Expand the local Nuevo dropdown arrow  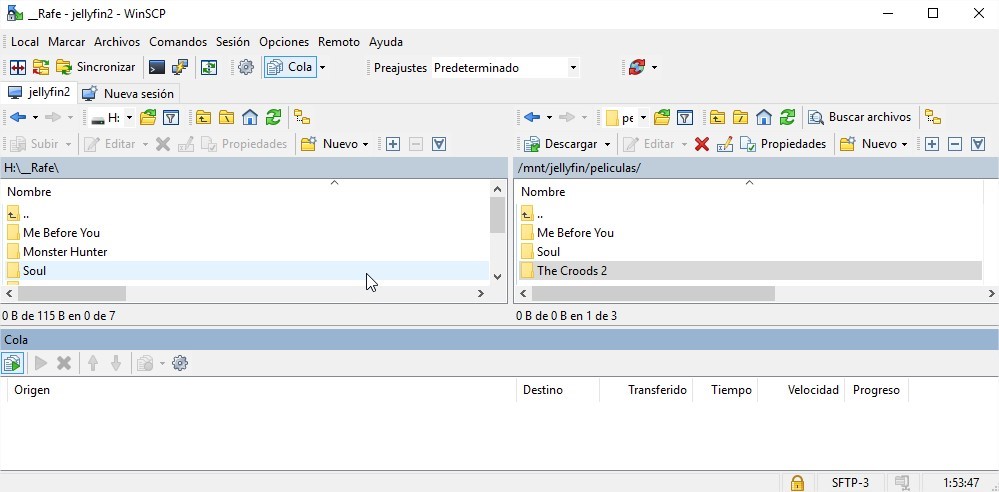coord(365,144)
